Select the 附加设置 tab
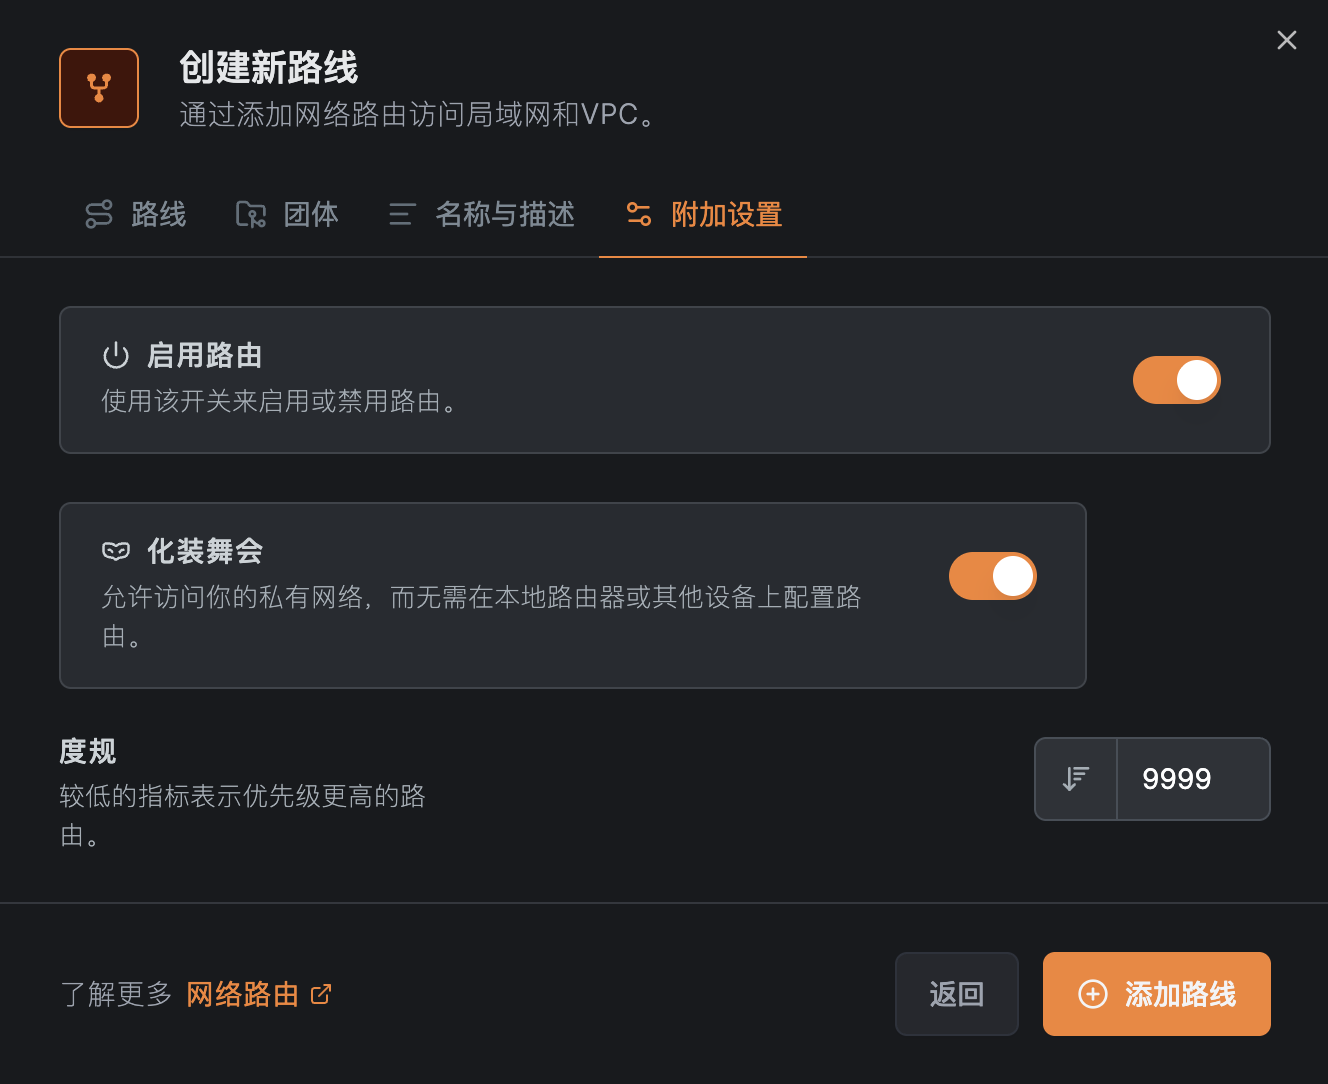The width and height of the screenshot is (1328, 1084). pos(703,214)
